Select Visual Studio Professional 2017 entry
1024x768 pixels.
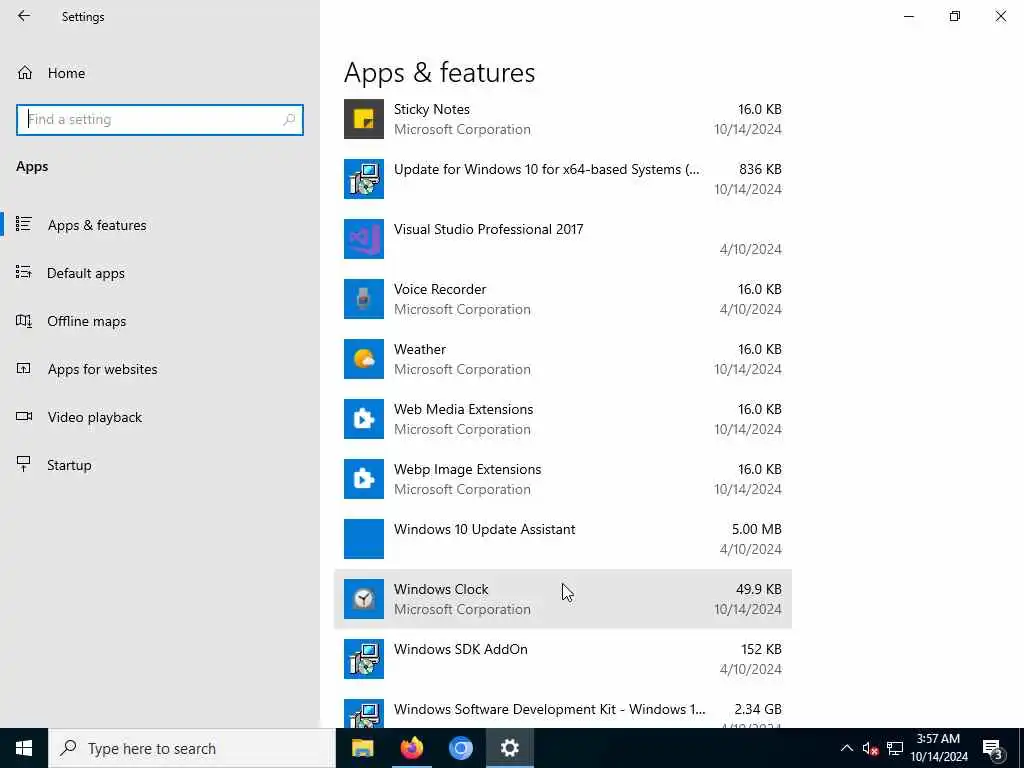488,230
